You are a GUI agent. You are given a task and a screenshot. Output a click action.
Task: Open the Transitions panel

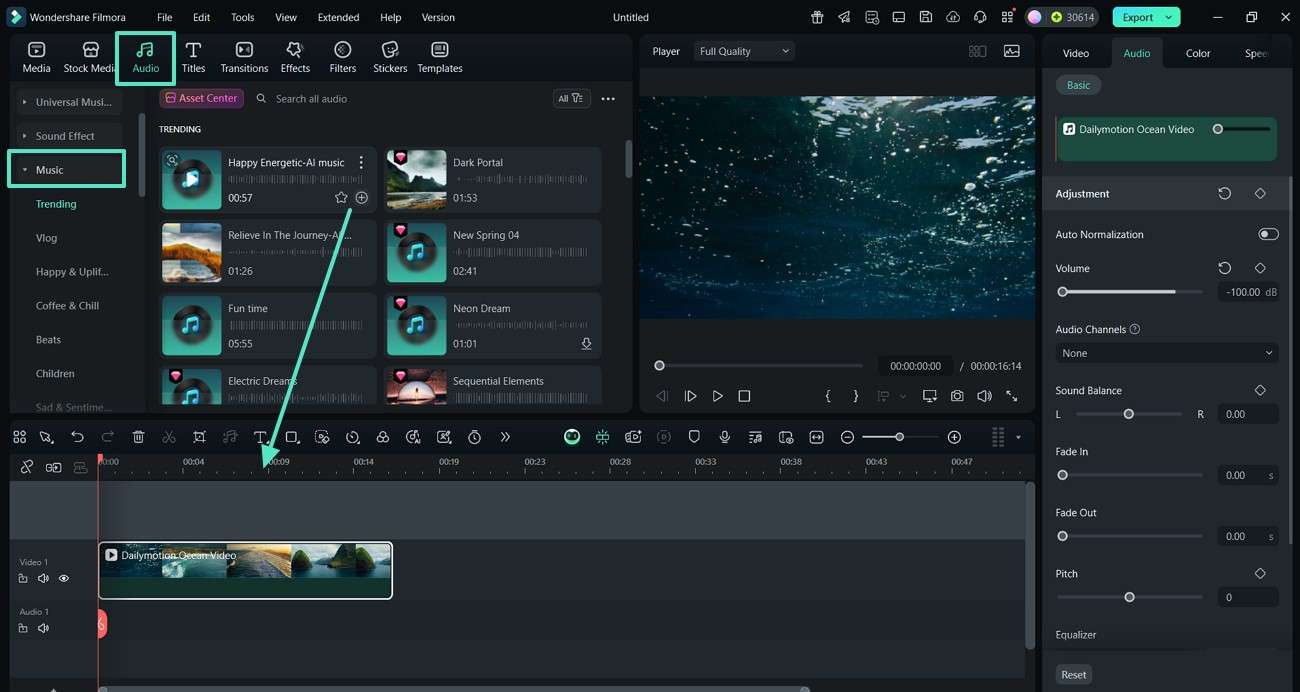click(x=244, y=58)
